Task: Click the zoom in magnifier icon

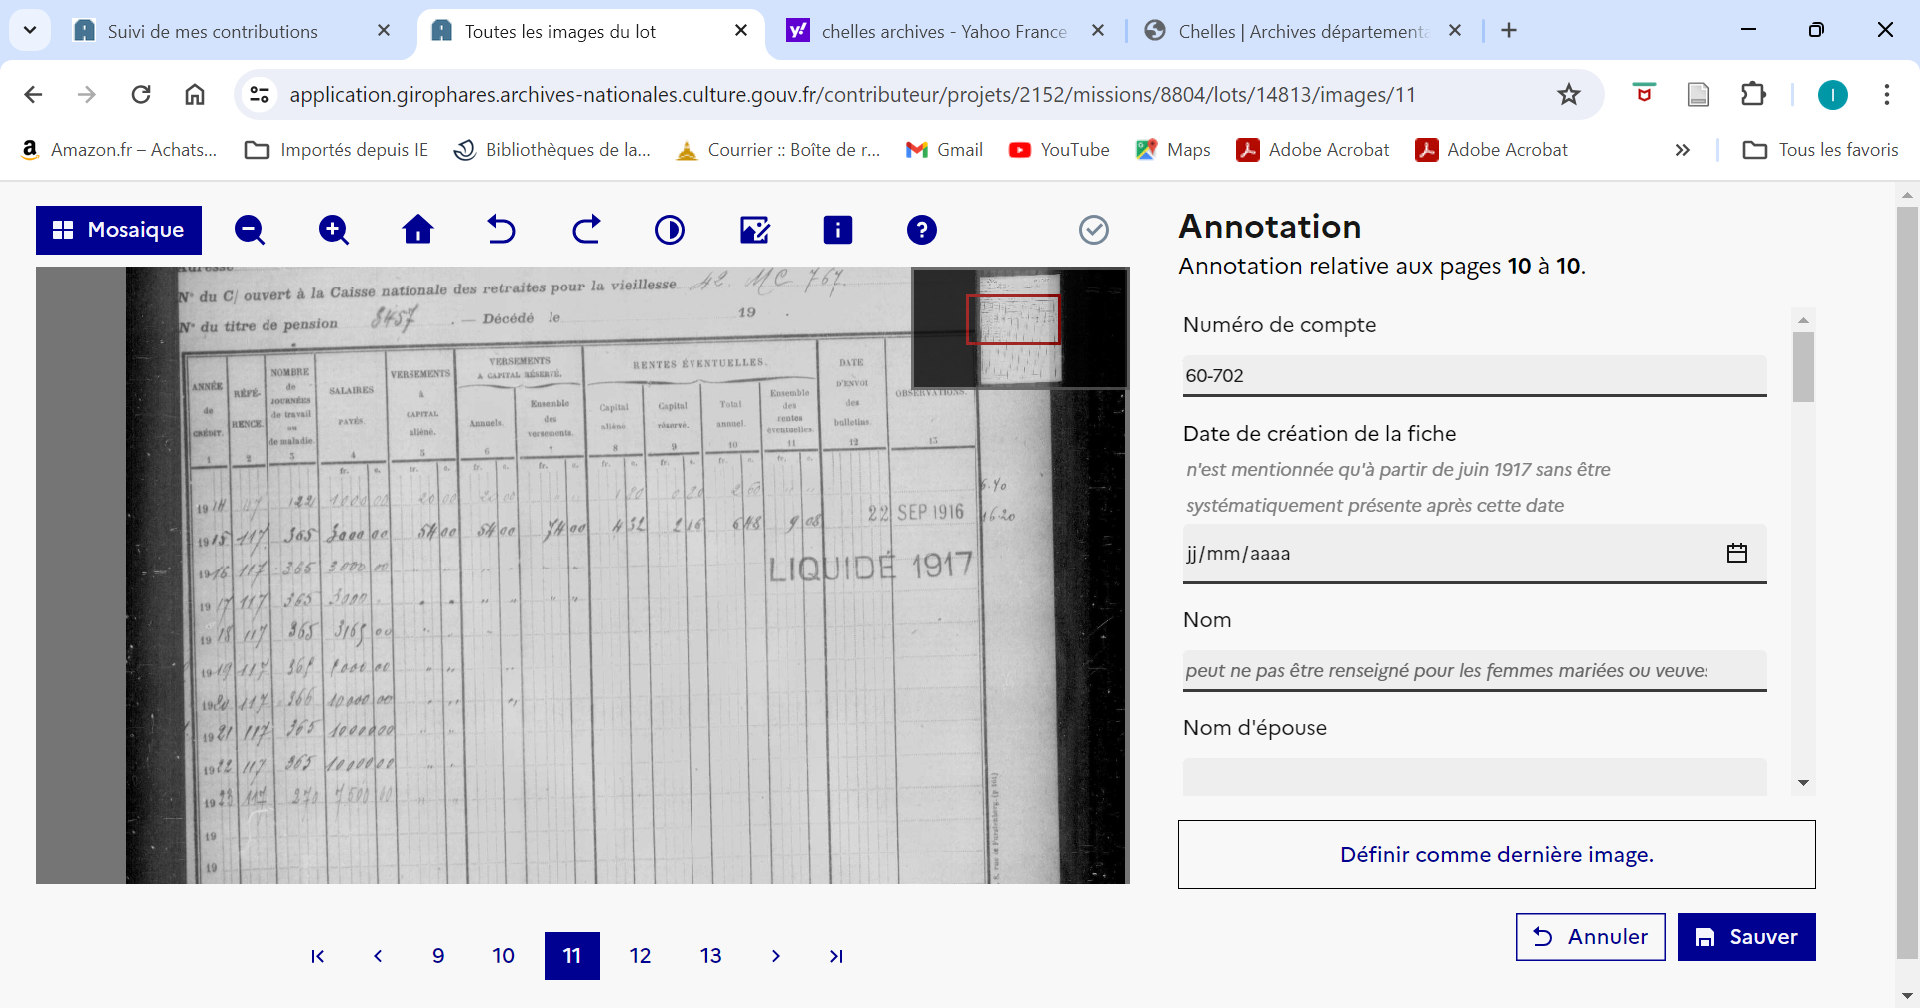Action: pos(334,230)
